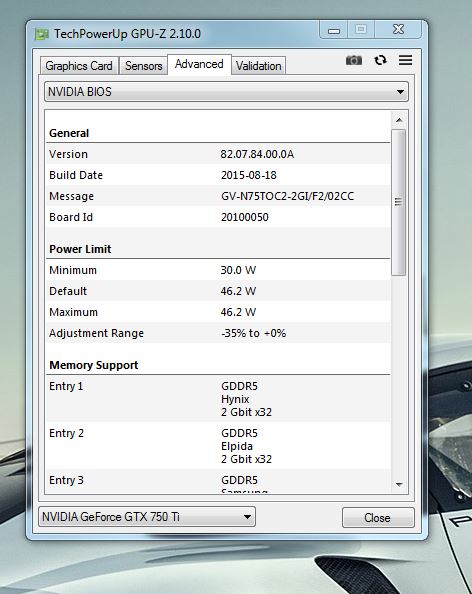Image resolution: width=472 pixels, height=594 pixels.
Task: Click the General section header
Action: click(69, 133)
